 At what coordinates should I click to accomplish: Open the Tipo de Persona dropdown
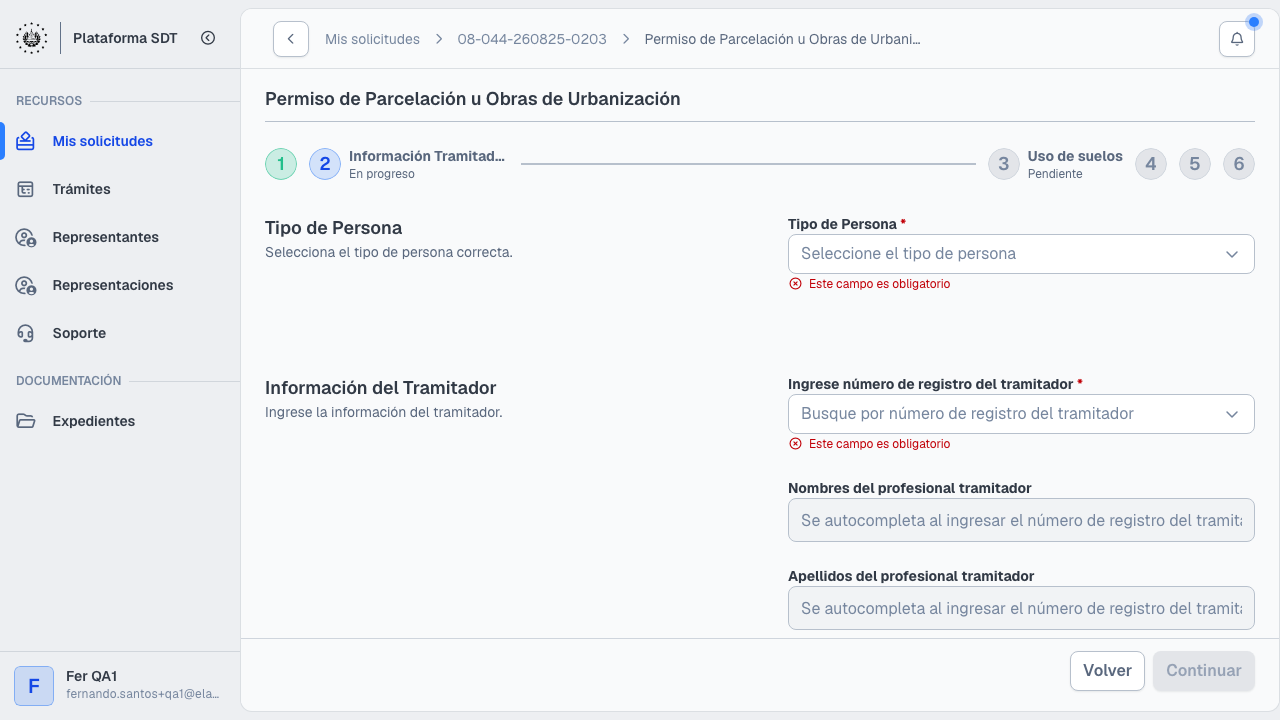coord(1021,254)
